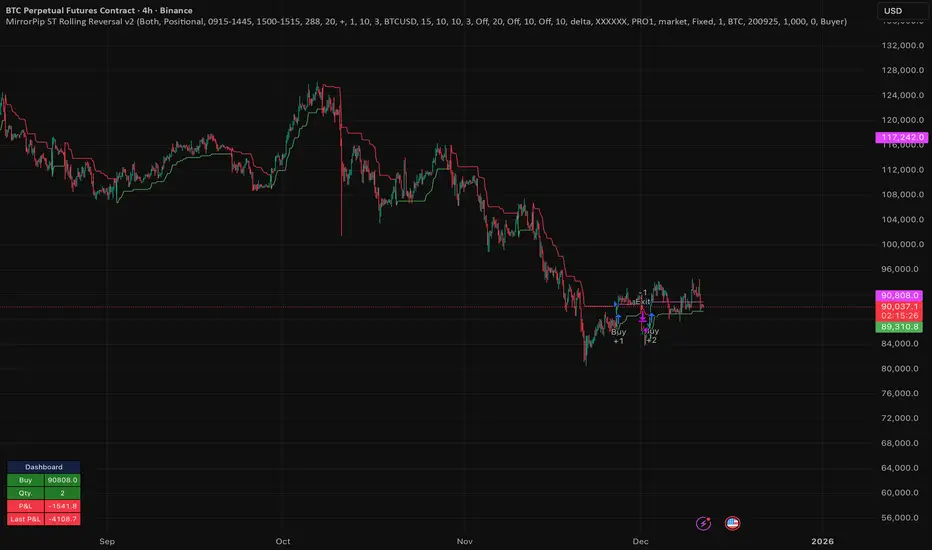Screen dimensions: 932x550
Task: Click the Sep label on time axis
Action: coord(107,541)
